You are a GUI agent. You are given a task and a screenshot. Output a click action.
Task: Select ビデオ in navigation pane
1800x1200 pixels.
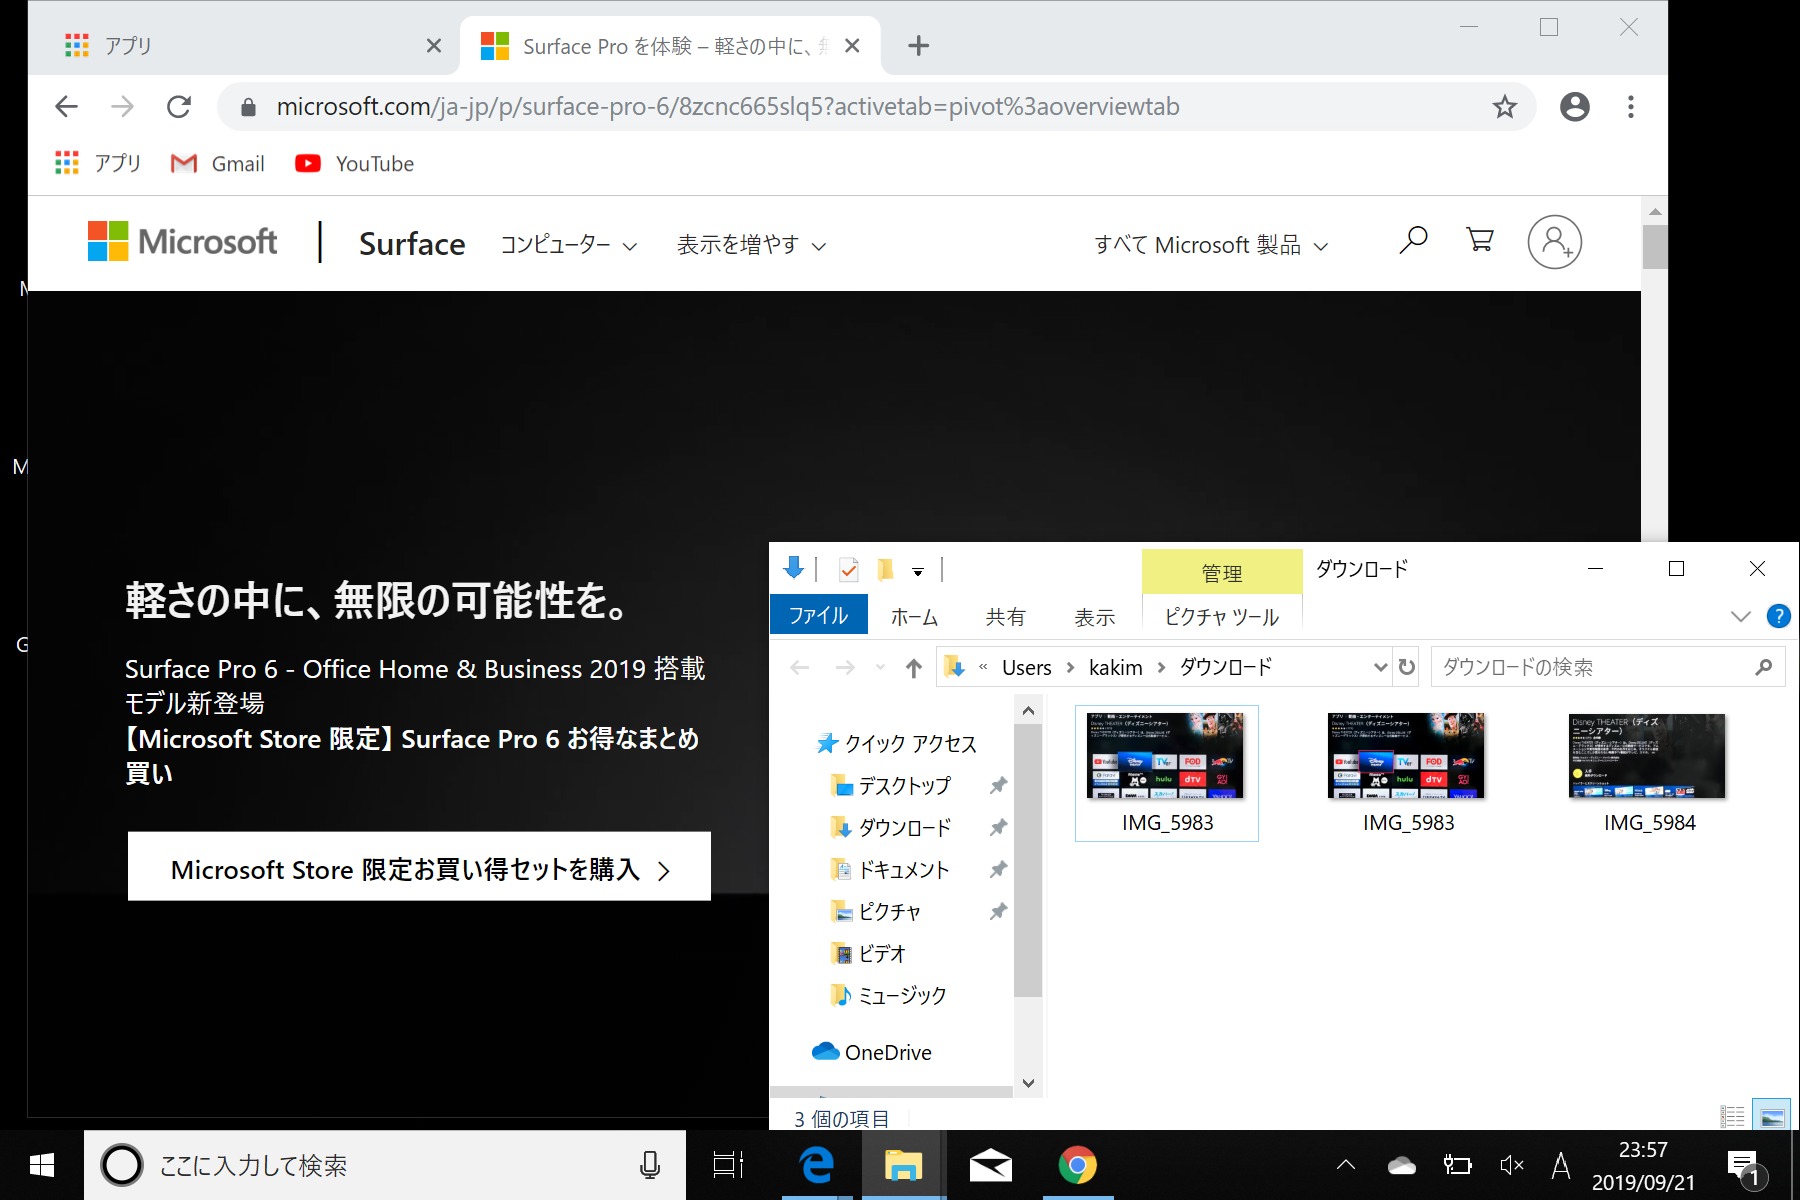pos(869,953)
